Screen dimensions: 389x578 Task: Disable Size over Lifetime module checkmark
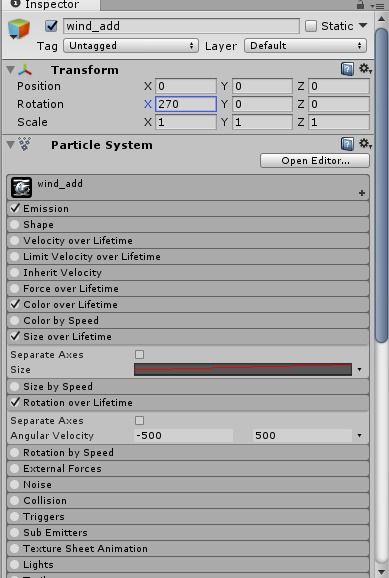tap(15, 336)
